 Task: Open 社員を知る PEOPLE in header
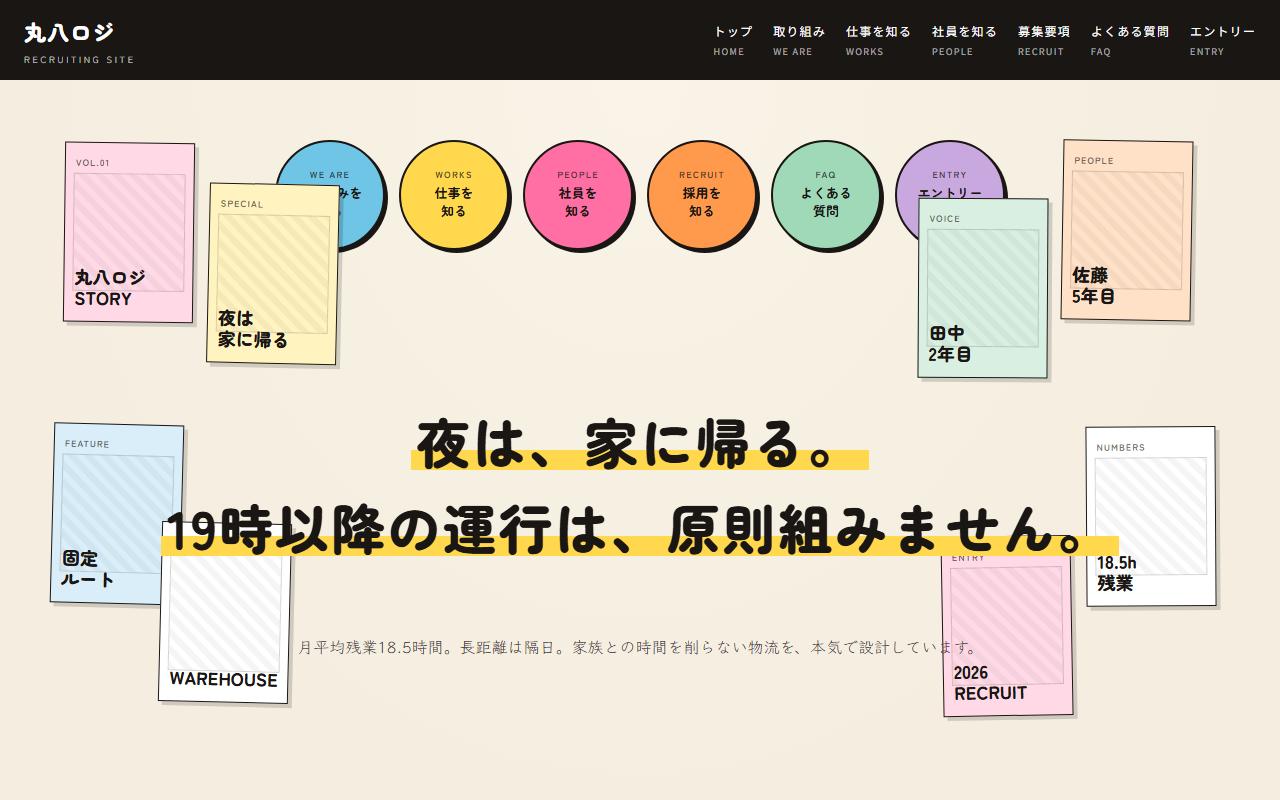coord(964,40)
